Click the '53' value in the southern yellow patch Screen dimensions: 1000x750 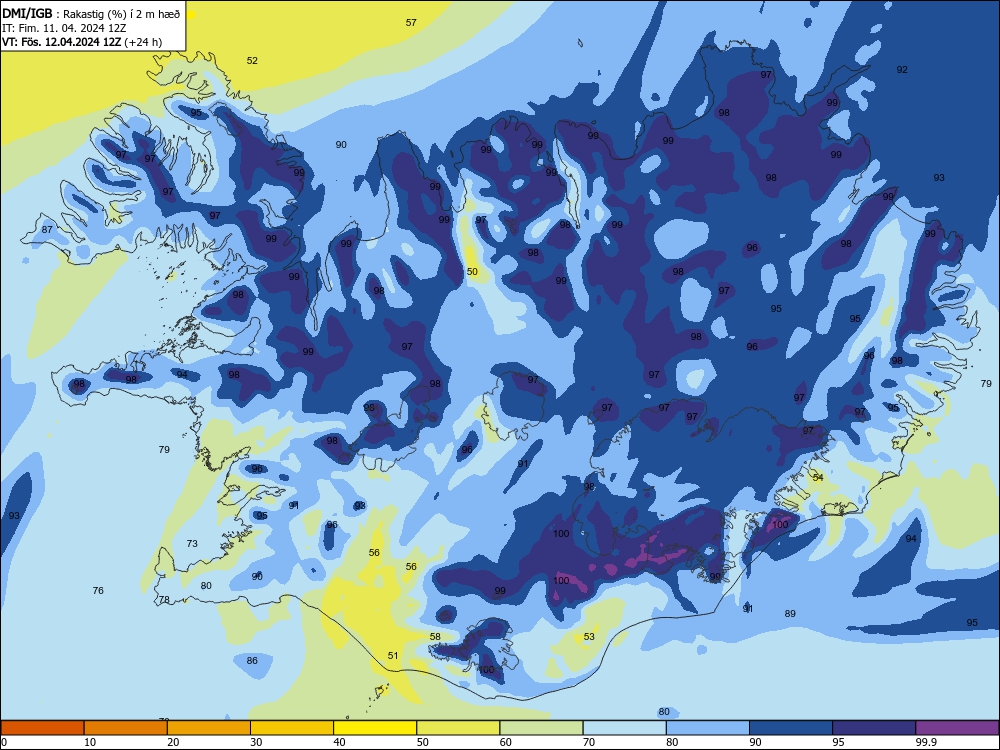pyautogui.click(x=589, y=636)
